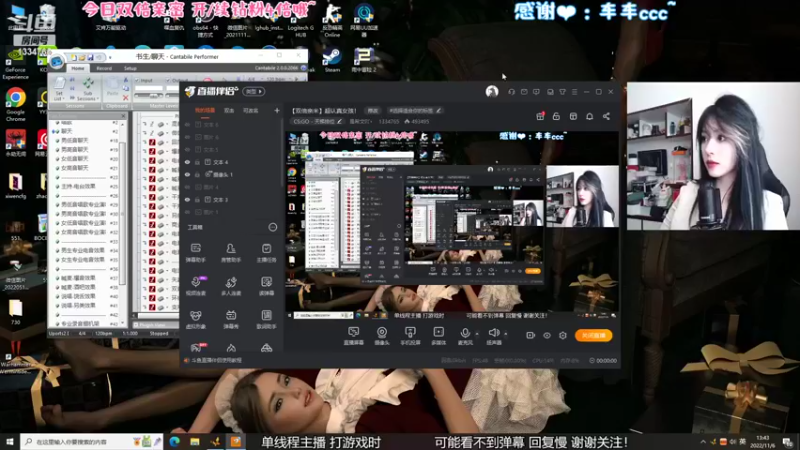800x450 pixels.
Task: Open the notification bell icon
Action: pos(589,116)
